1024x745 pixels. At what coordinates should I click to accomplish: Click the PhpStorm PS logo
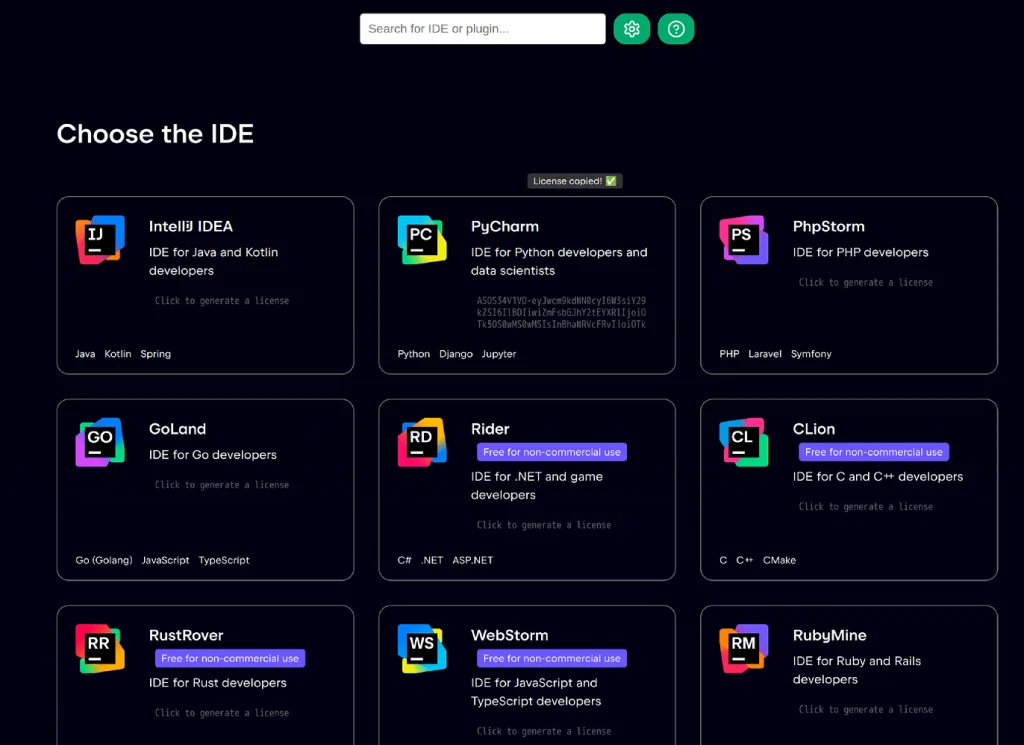744,240
